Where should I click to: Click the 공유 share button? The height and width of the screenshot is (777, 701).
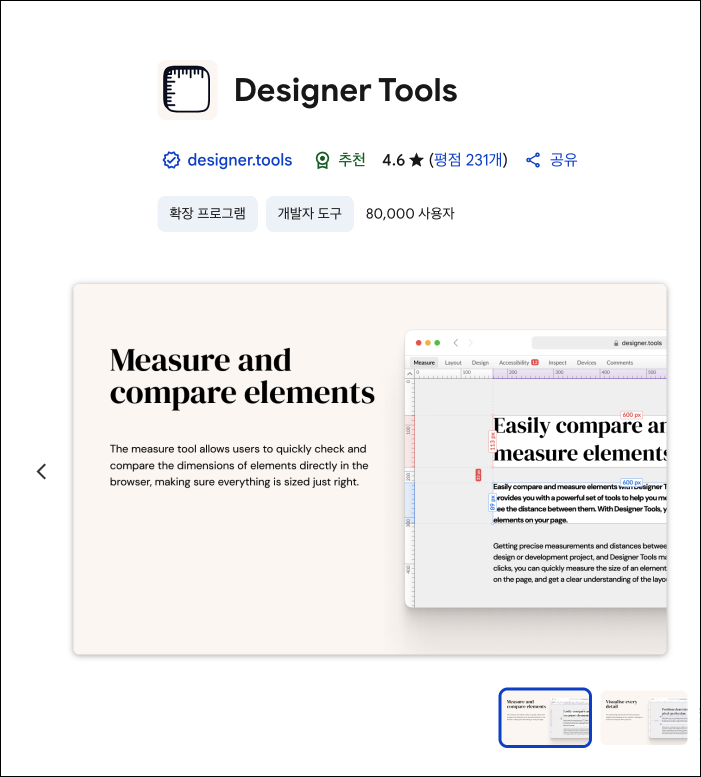click(x=563, y=160)
